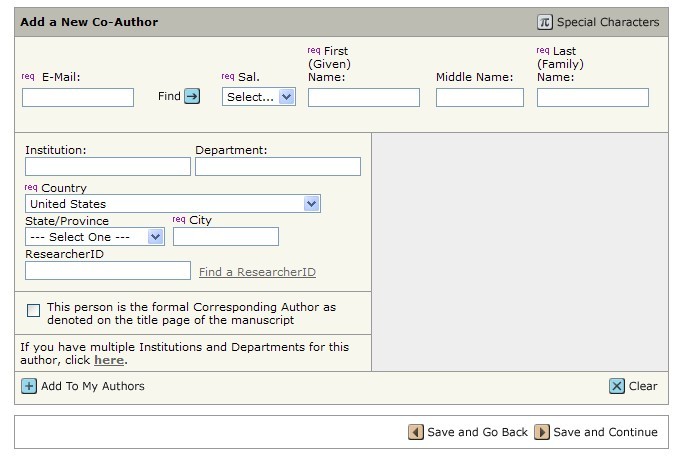Click the Find arrow icon next to E-Mail
This screenshot has width=684, height=465.
192,96
